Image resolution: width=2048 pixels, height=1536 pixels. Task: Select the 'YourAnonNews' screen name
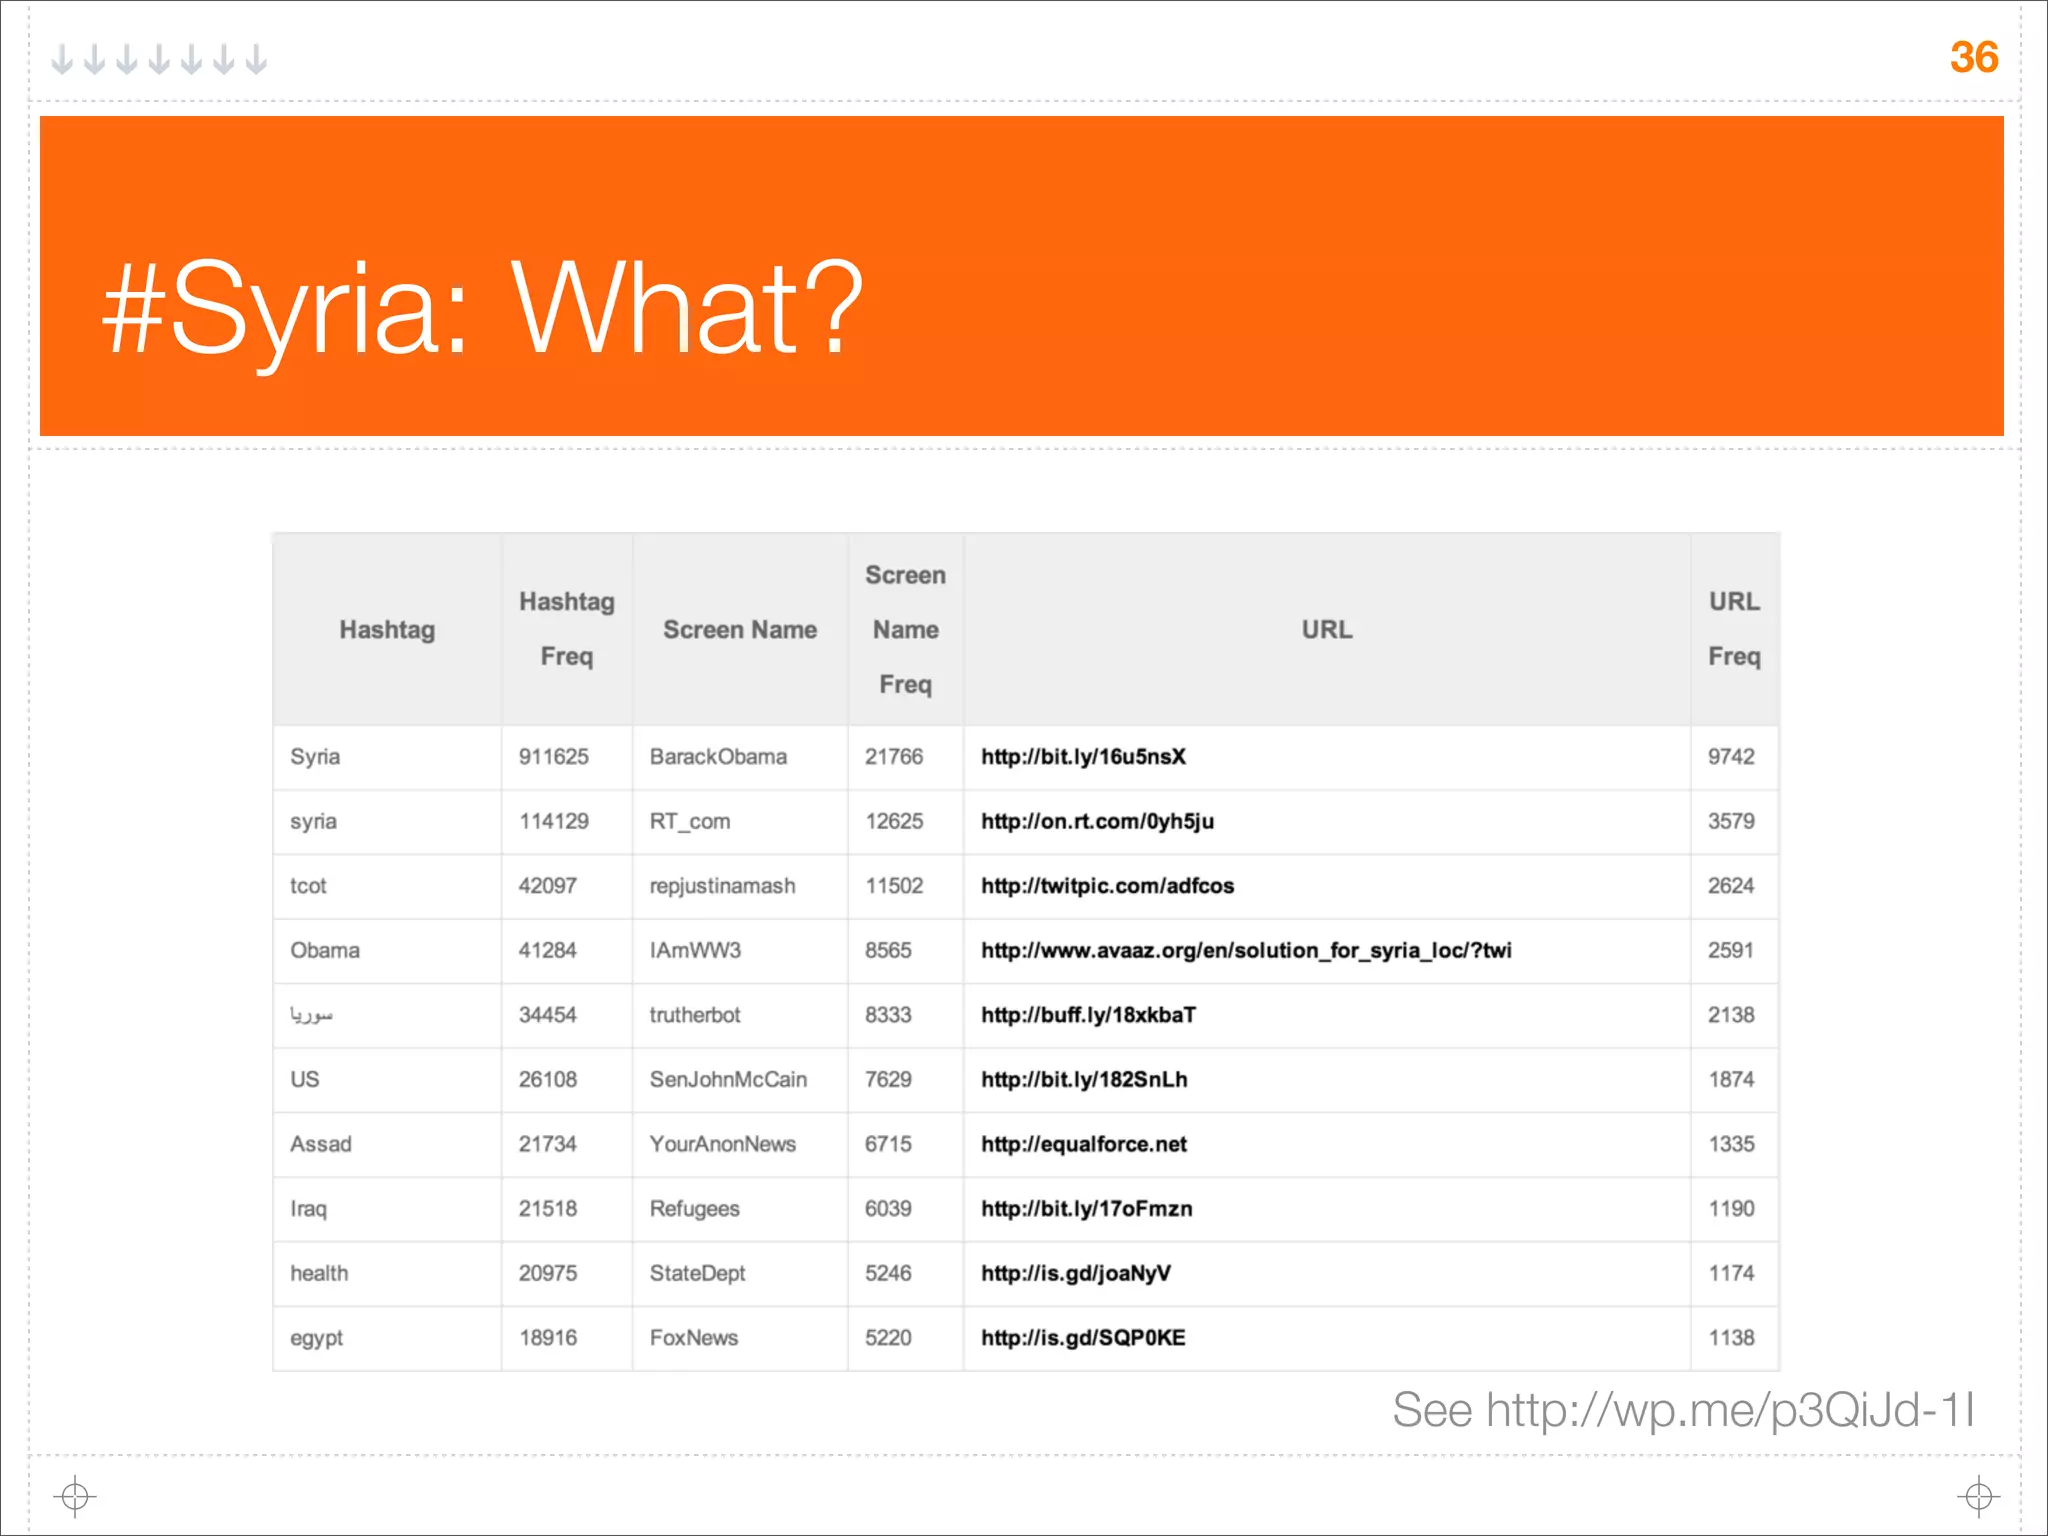pyautogui.click(x=722, y=1144)
